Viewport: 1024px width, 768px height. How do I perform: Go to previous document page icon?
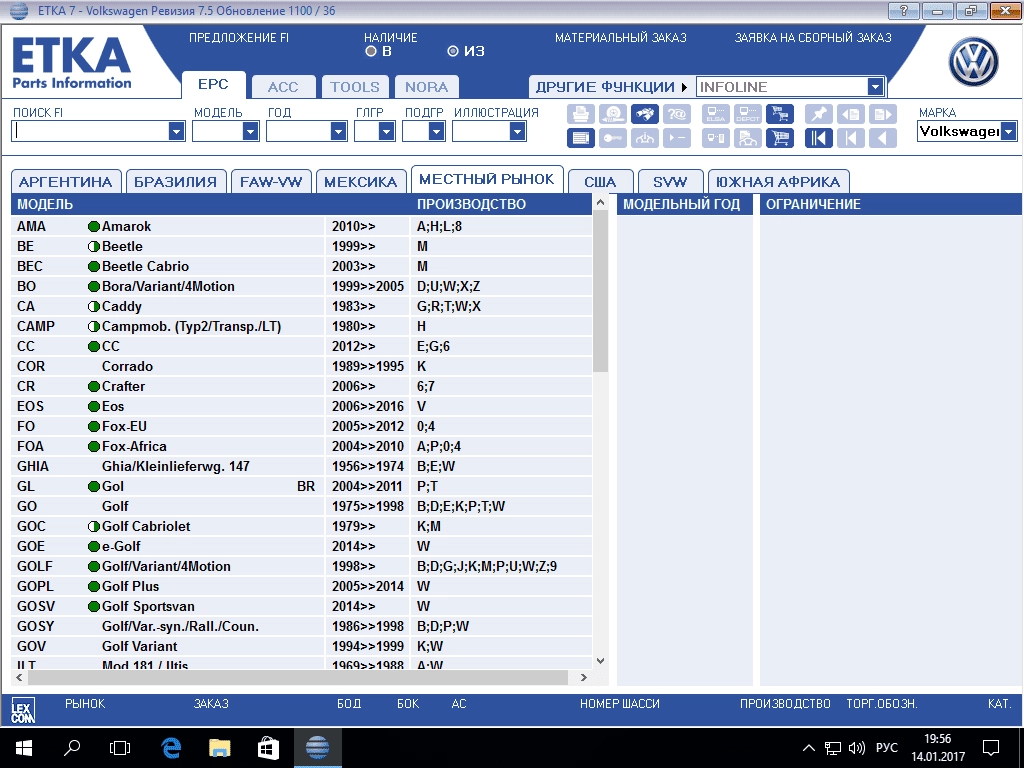[x=850, y=114]
